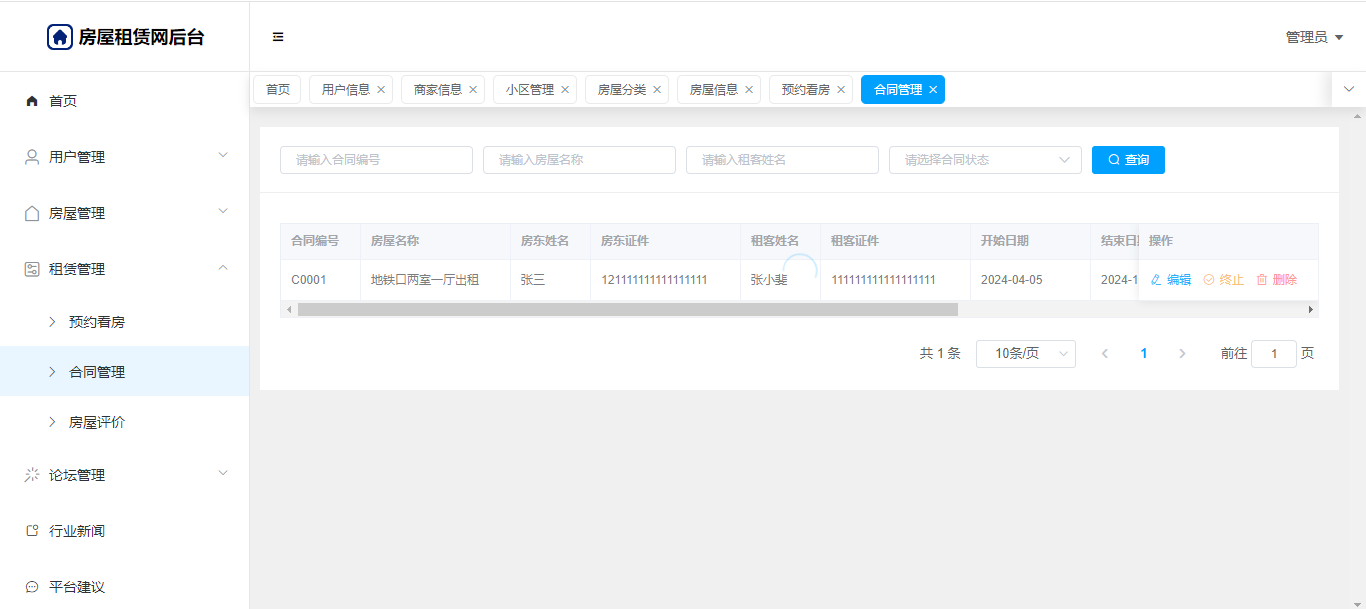
Task: Click the 删除 trash icon for C0001
Action: point(1262,280)
